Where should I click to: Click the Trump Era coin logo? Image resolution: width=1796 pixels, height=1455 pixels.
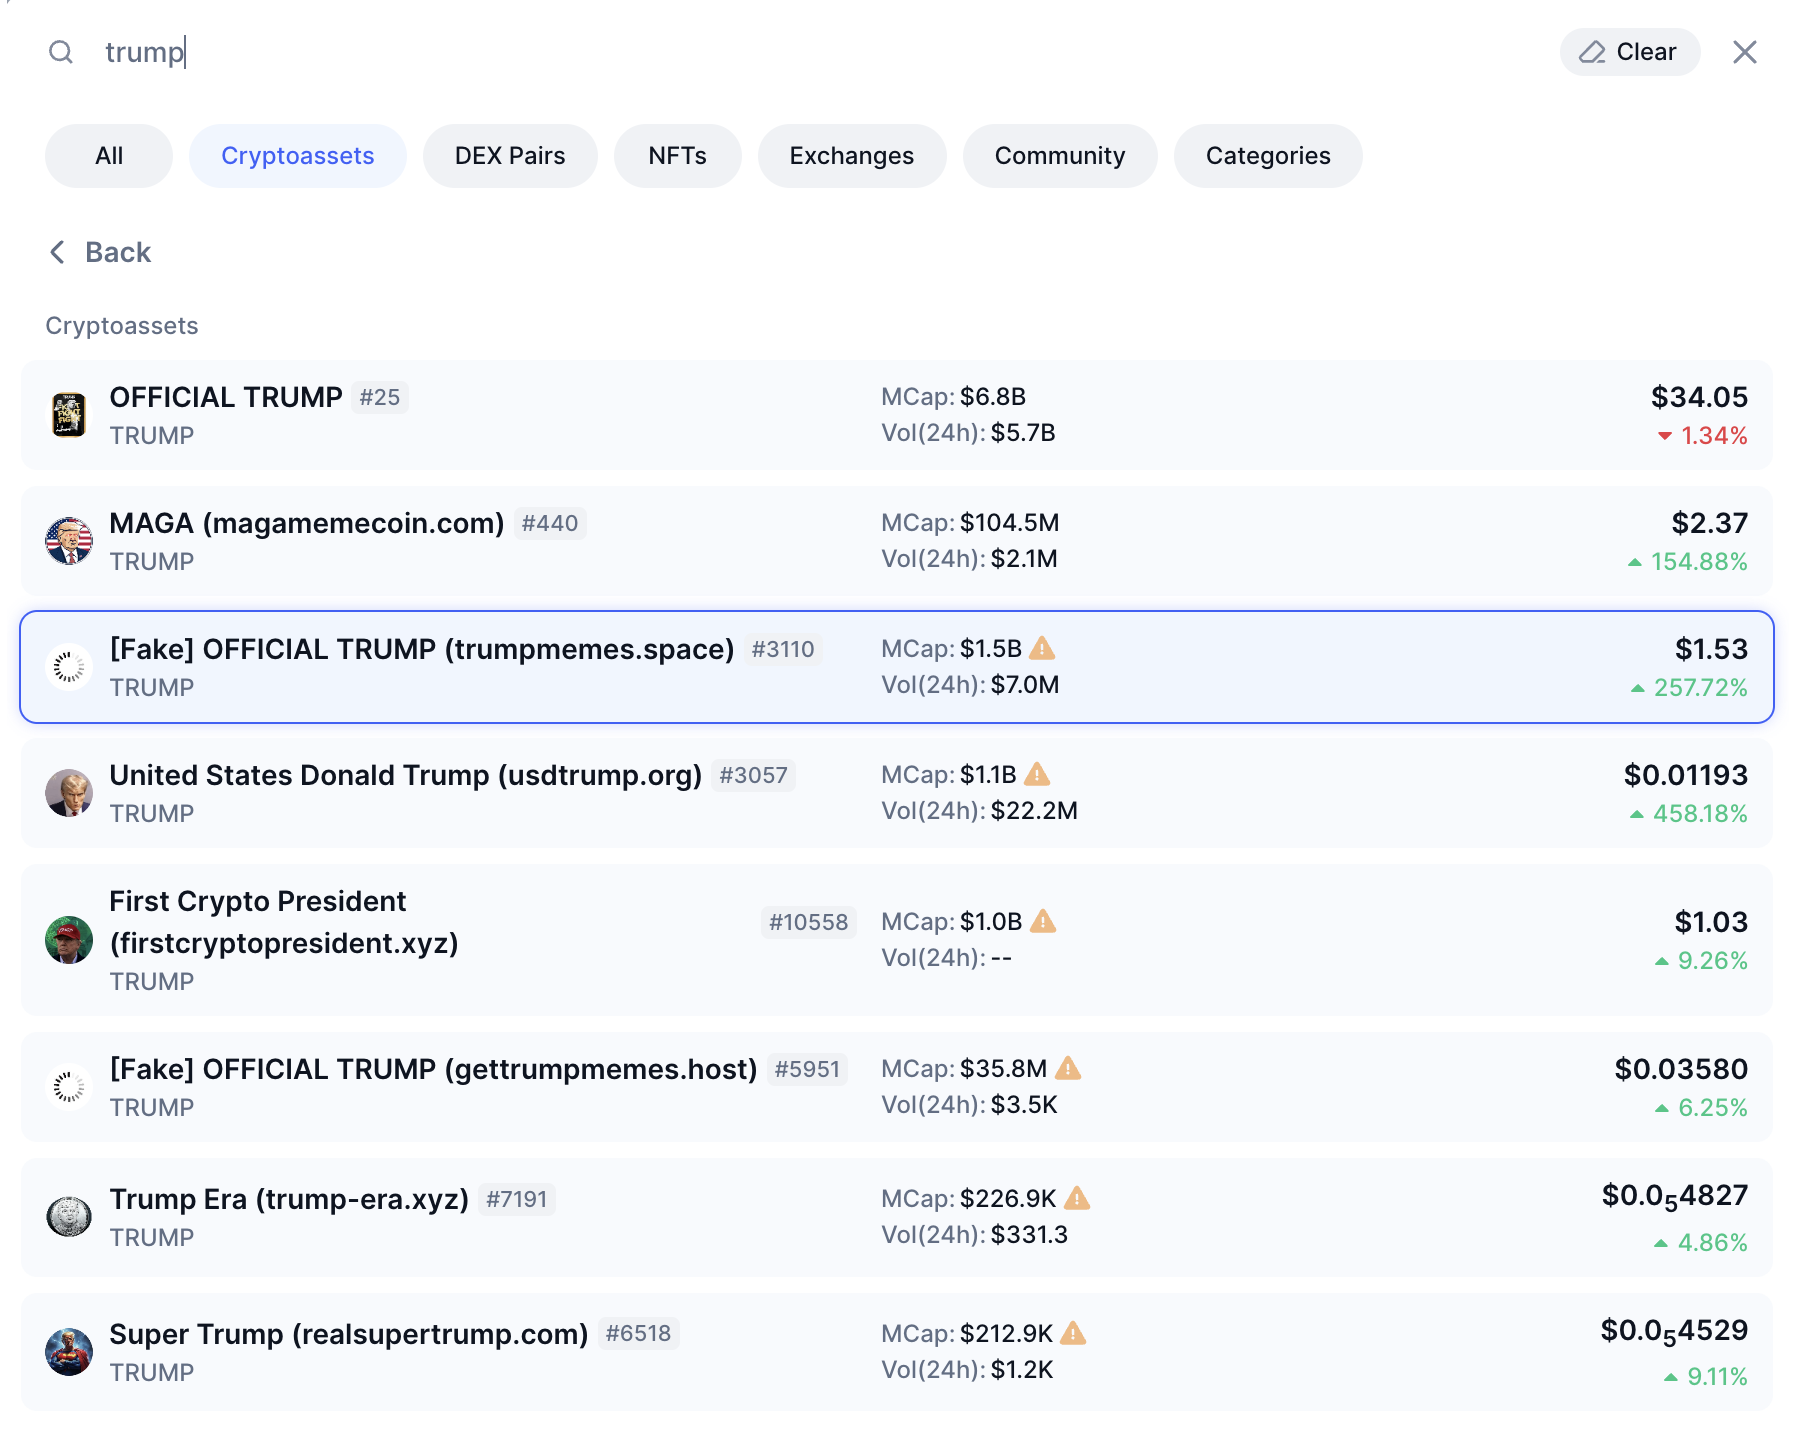[69, 1217]
